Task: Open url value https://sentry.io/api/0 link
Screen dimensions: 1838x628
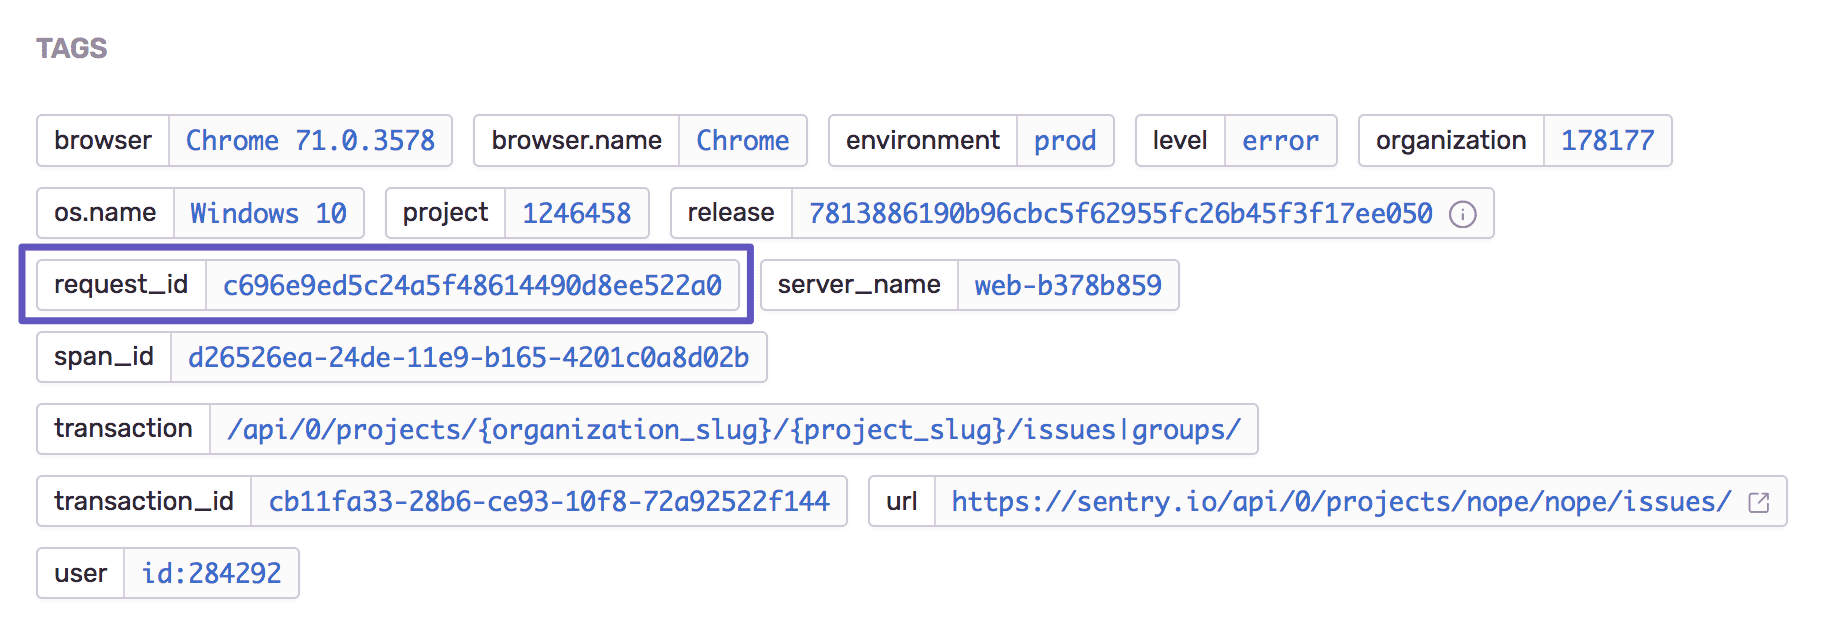Action: (x=1341, y=501)
